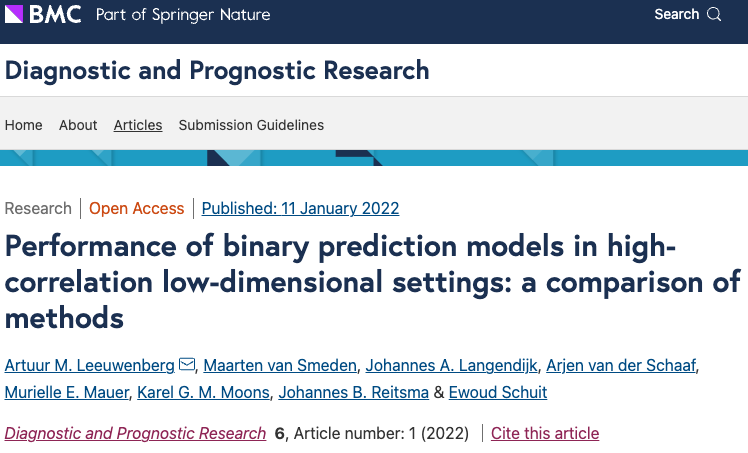Image resolution: width=748 pixels, height=453 pixels.
Task: Click author Ewoud Schuit's name
Action: click(x=497, y=392)
